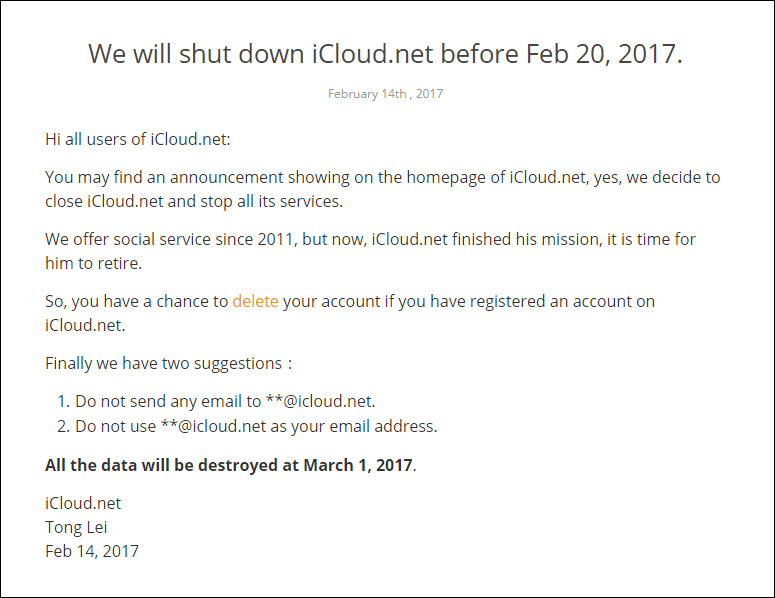The width and height of the screenshot is (775, 598).
Task: Click the "him to retire" line
Action: pyautogui.click(x=92, y=263)
